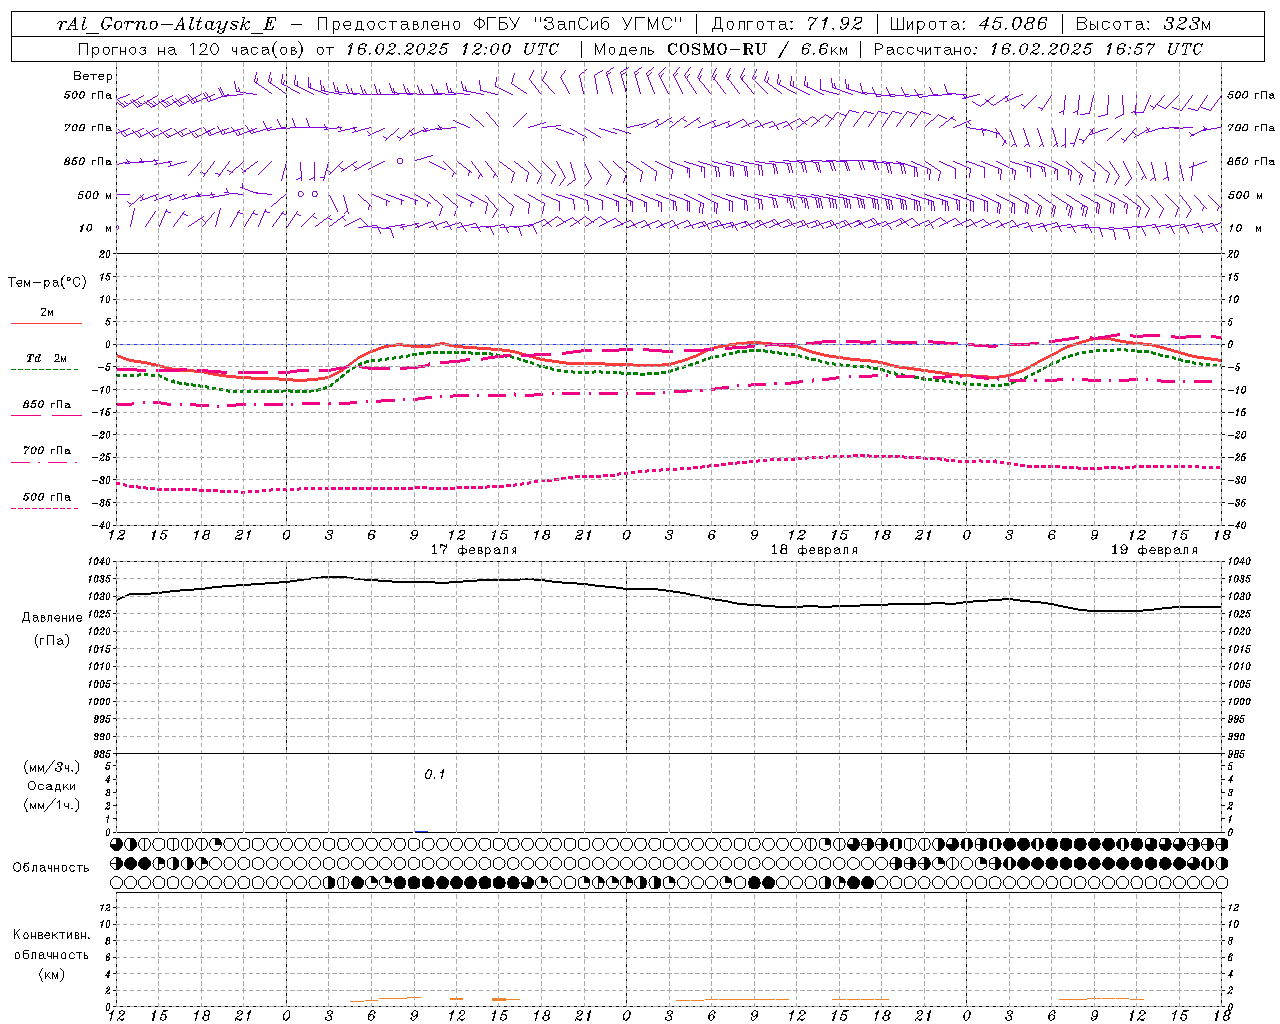Click the computed timestamp 16.02.2025 16:57 UTC
The height and width of the screenshot is (1024, 1280).
click(1096, 49)
